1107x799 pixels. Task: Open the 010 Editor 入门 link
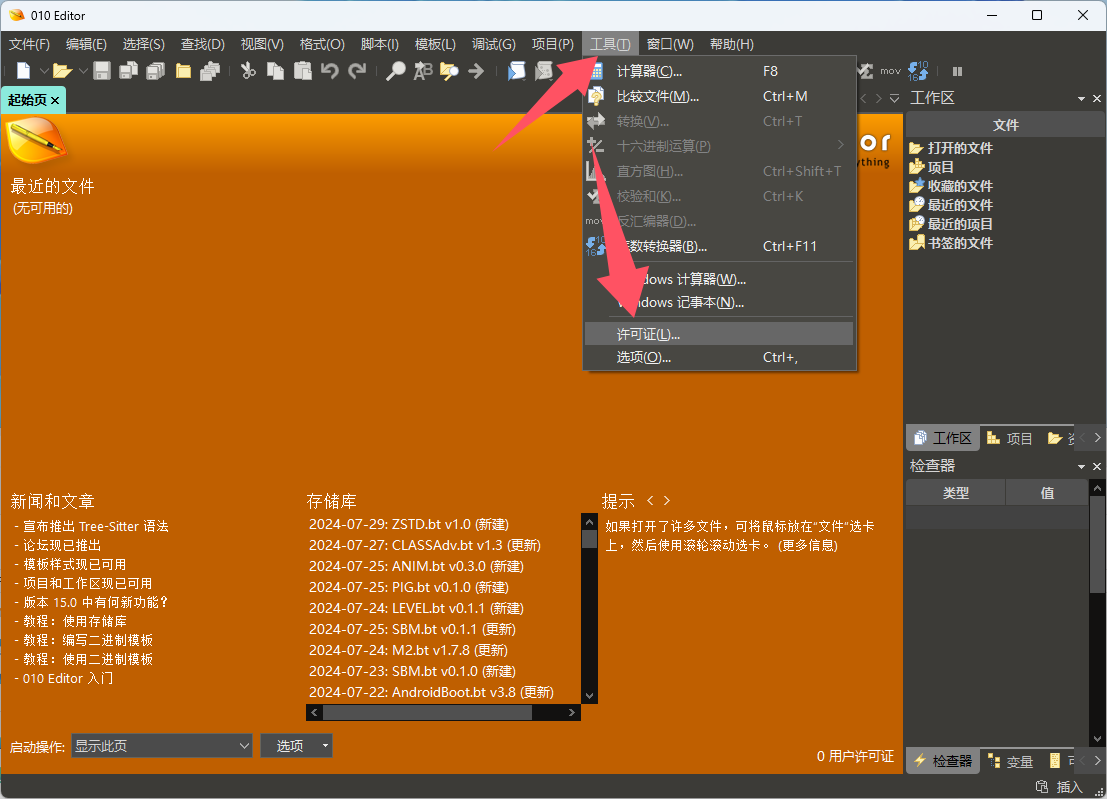pyautogui.click(x=68, y=678)
